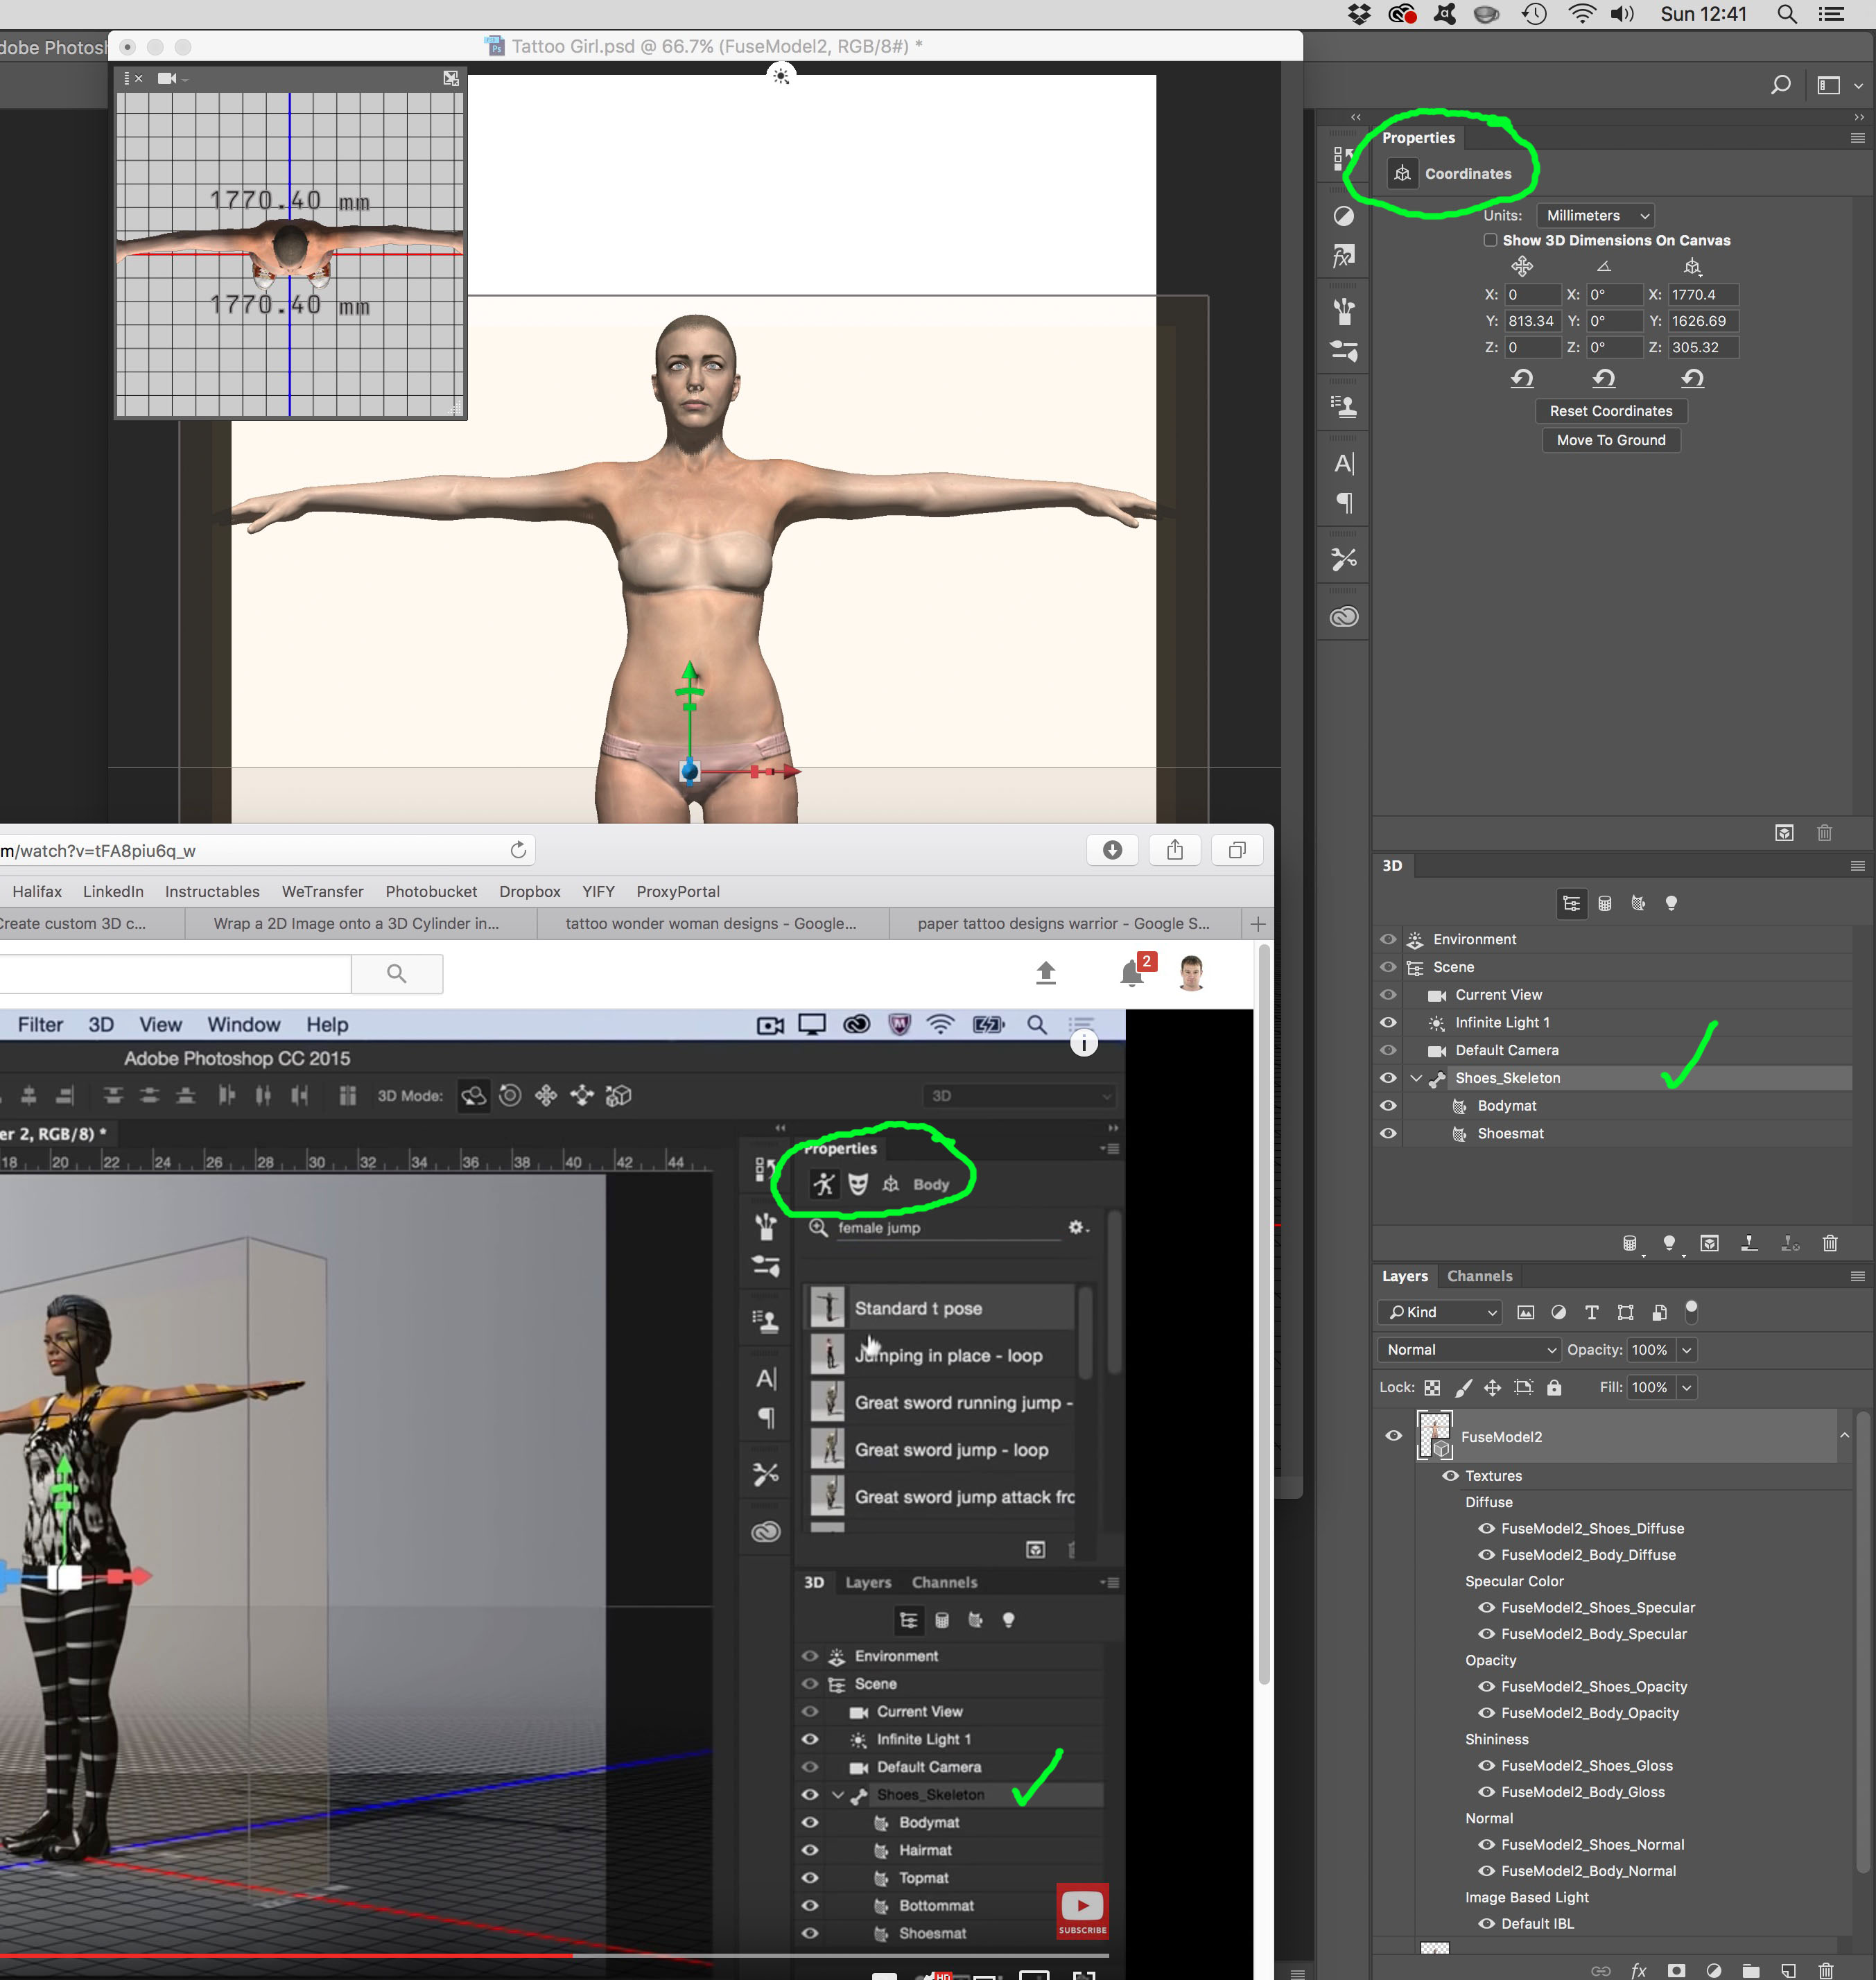This screenshot has width=1876, height=1980.
Task: Click lock all padlock icon in Layers
Action: [x=1553, y=1388]
